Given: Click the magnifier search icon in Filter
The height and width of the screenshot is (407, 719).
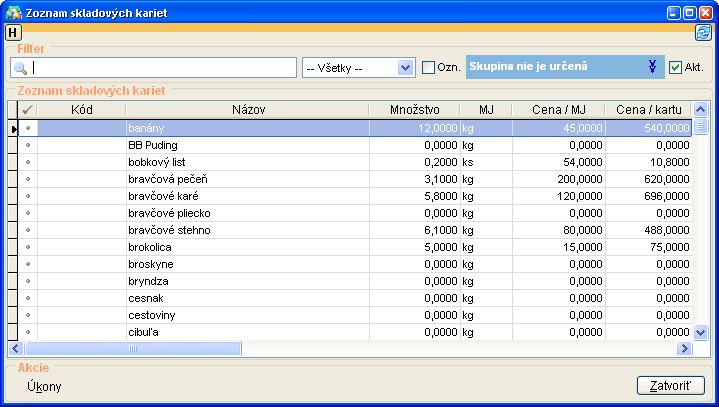Looking at the screenshot, I should 19,68.
